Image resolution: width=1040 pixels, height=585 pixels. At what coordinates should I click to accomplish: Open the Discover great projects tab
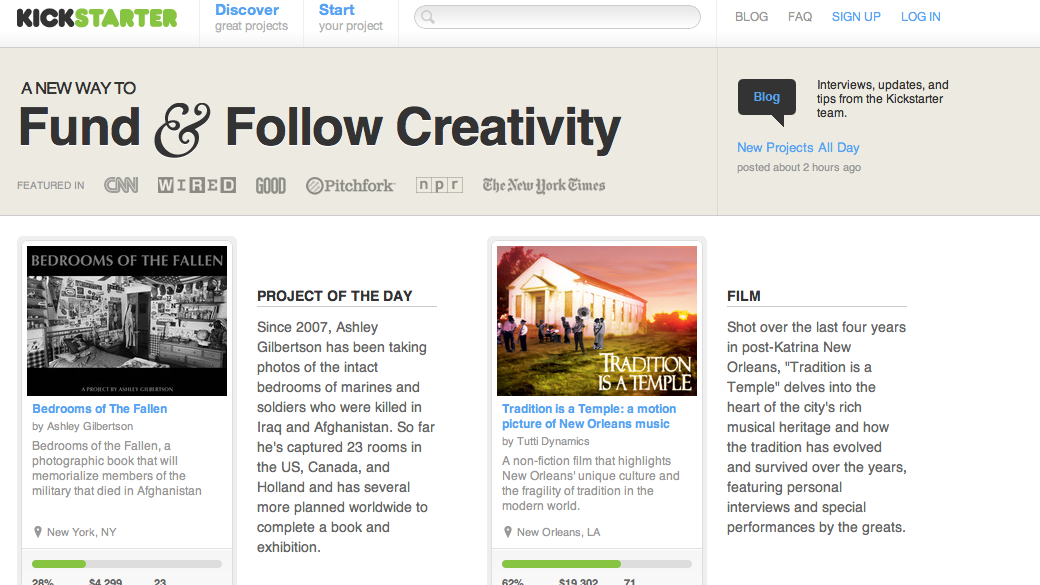point(251,18)
